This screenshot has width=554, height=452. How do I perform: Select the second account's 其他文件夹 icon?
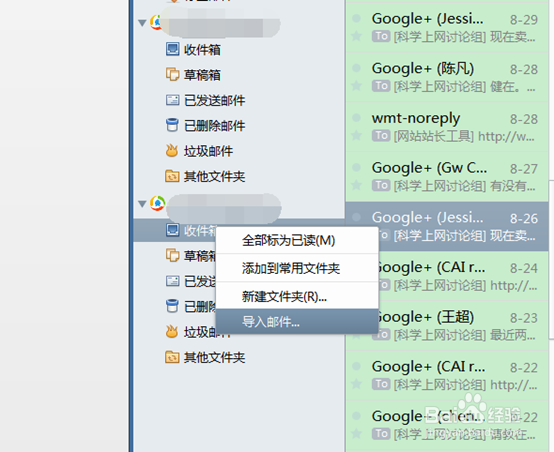pos(172,357)
